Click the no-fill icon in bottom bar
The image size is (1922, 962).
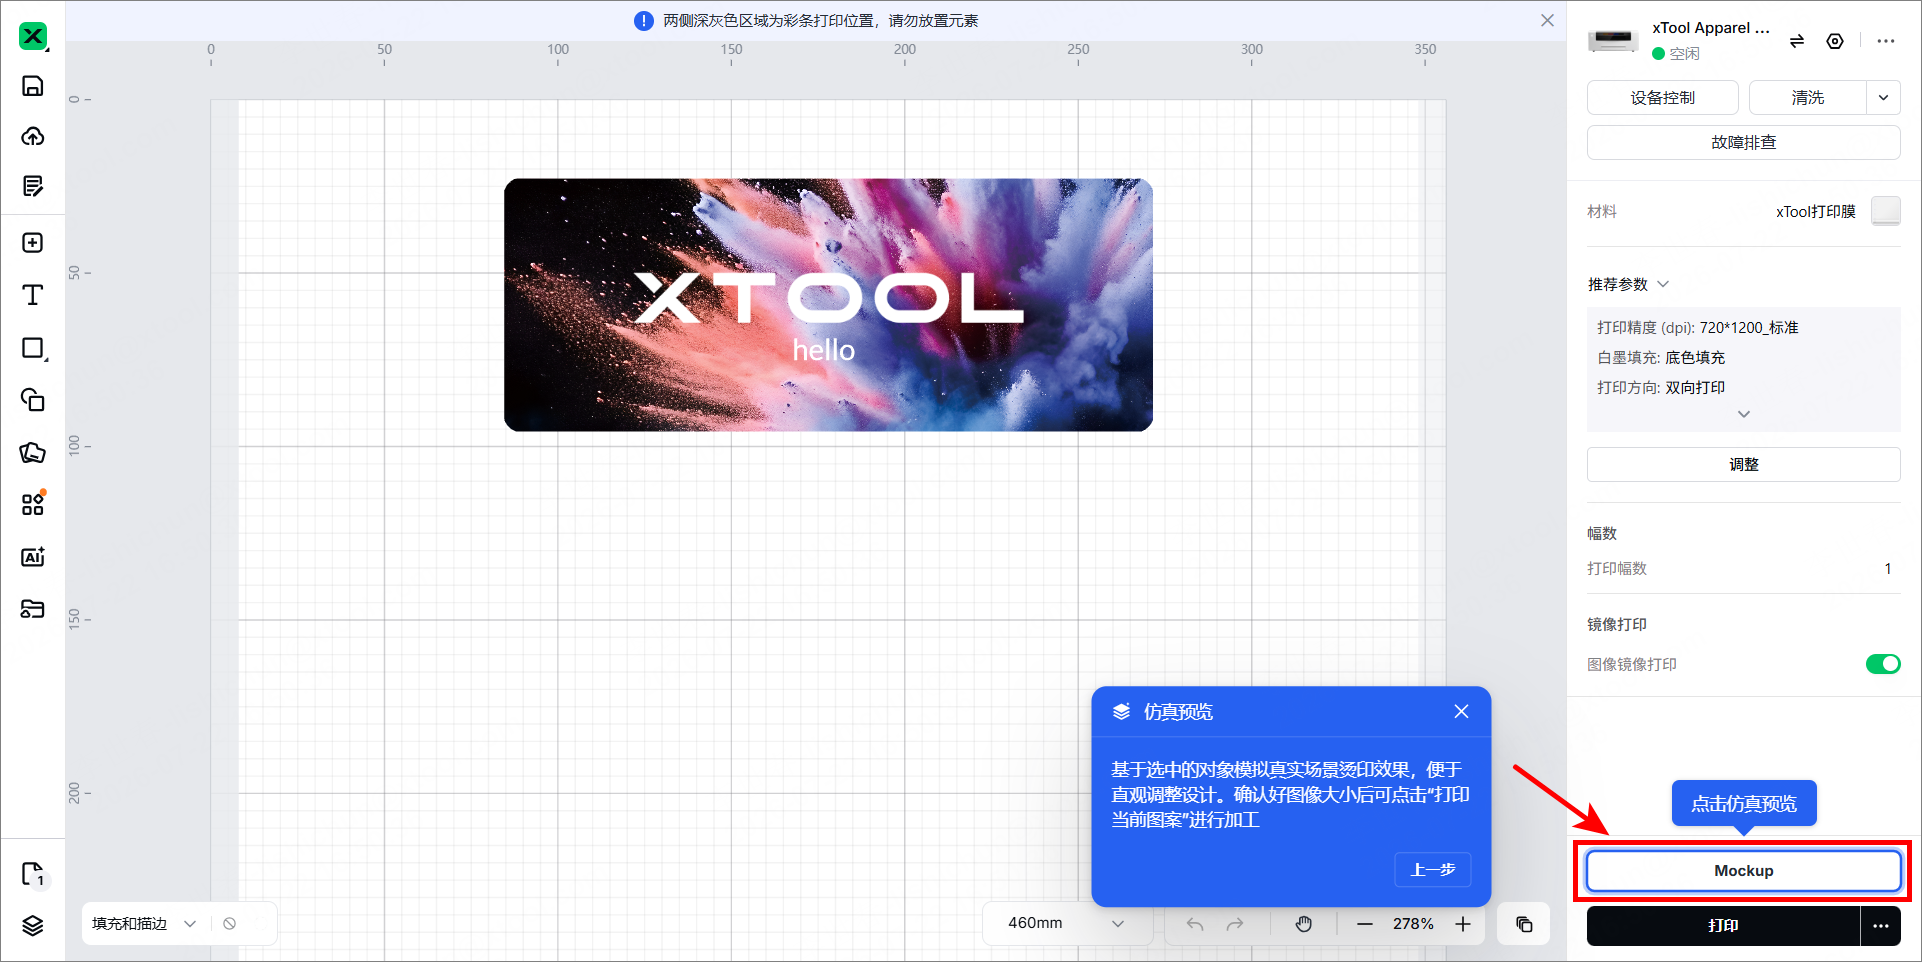(230, 924)
